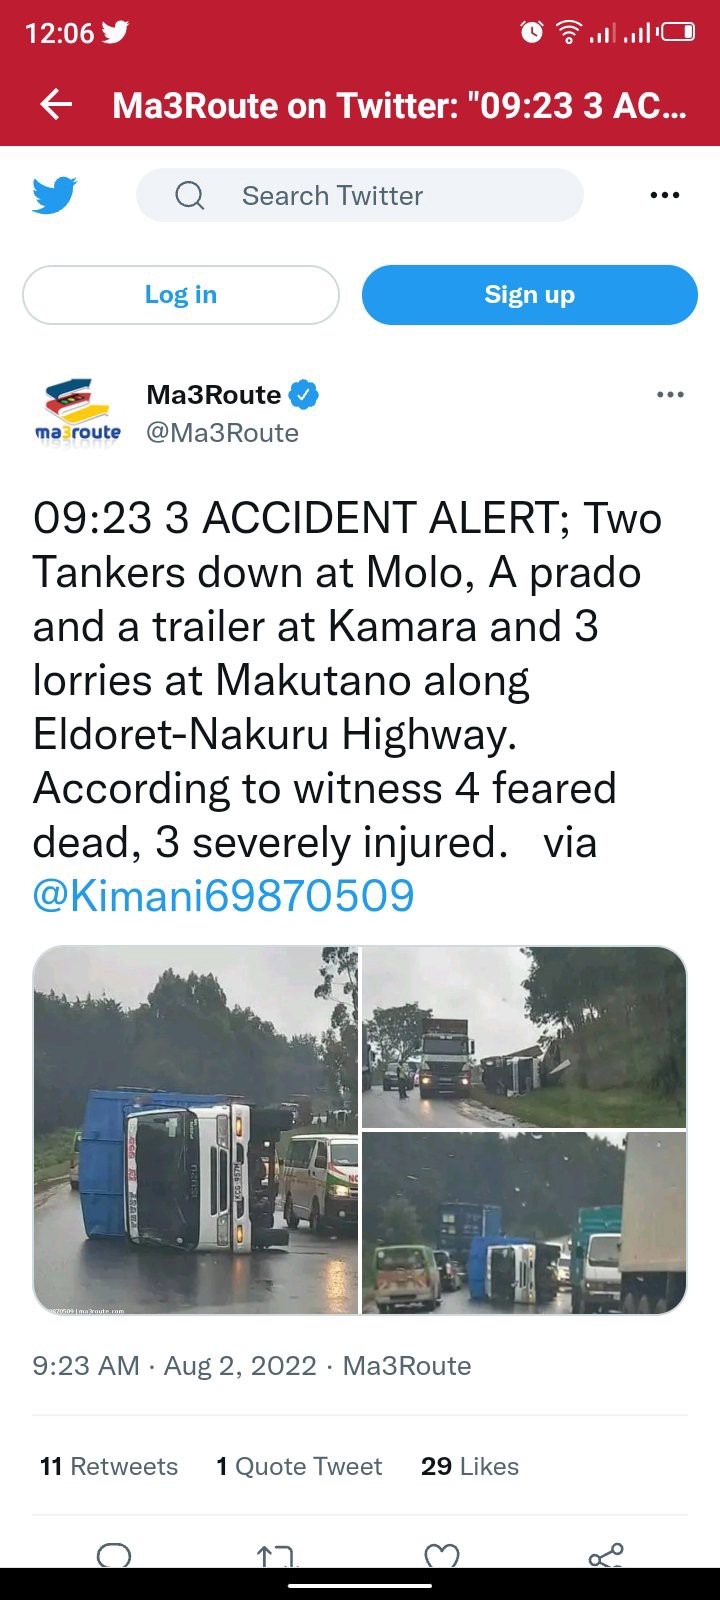
Task: Click the search magnifier icon
Action: pyautogui.click(x=190, y=195)
